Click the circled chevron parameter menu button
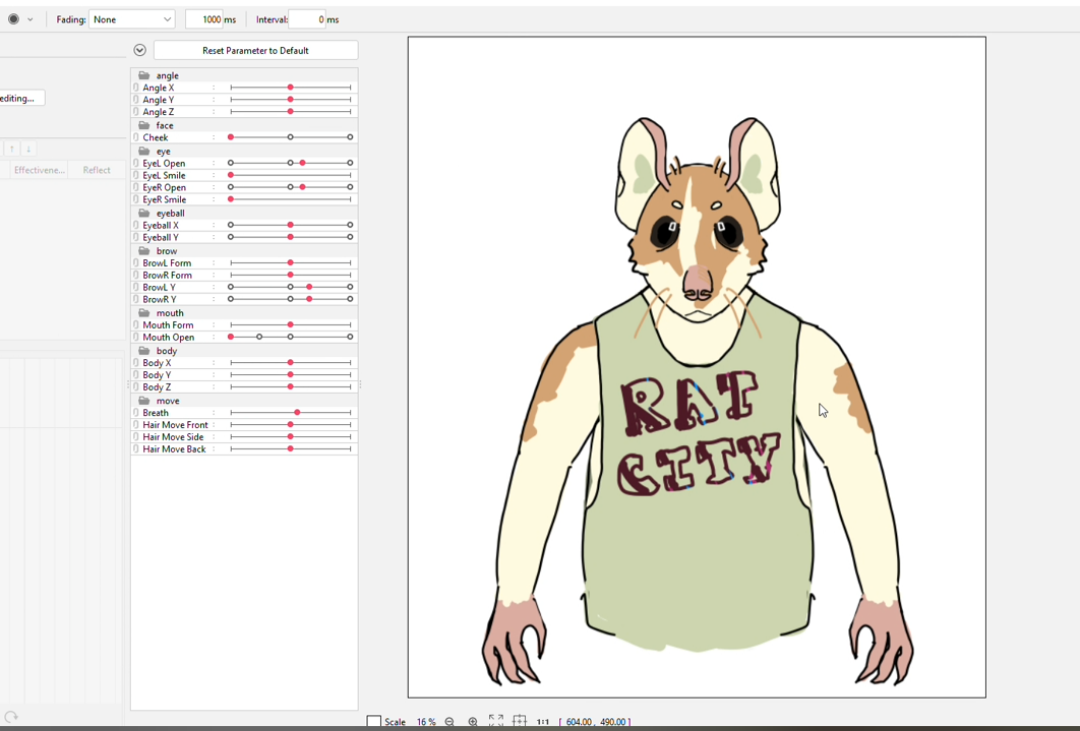 click(x=140, y=50)
